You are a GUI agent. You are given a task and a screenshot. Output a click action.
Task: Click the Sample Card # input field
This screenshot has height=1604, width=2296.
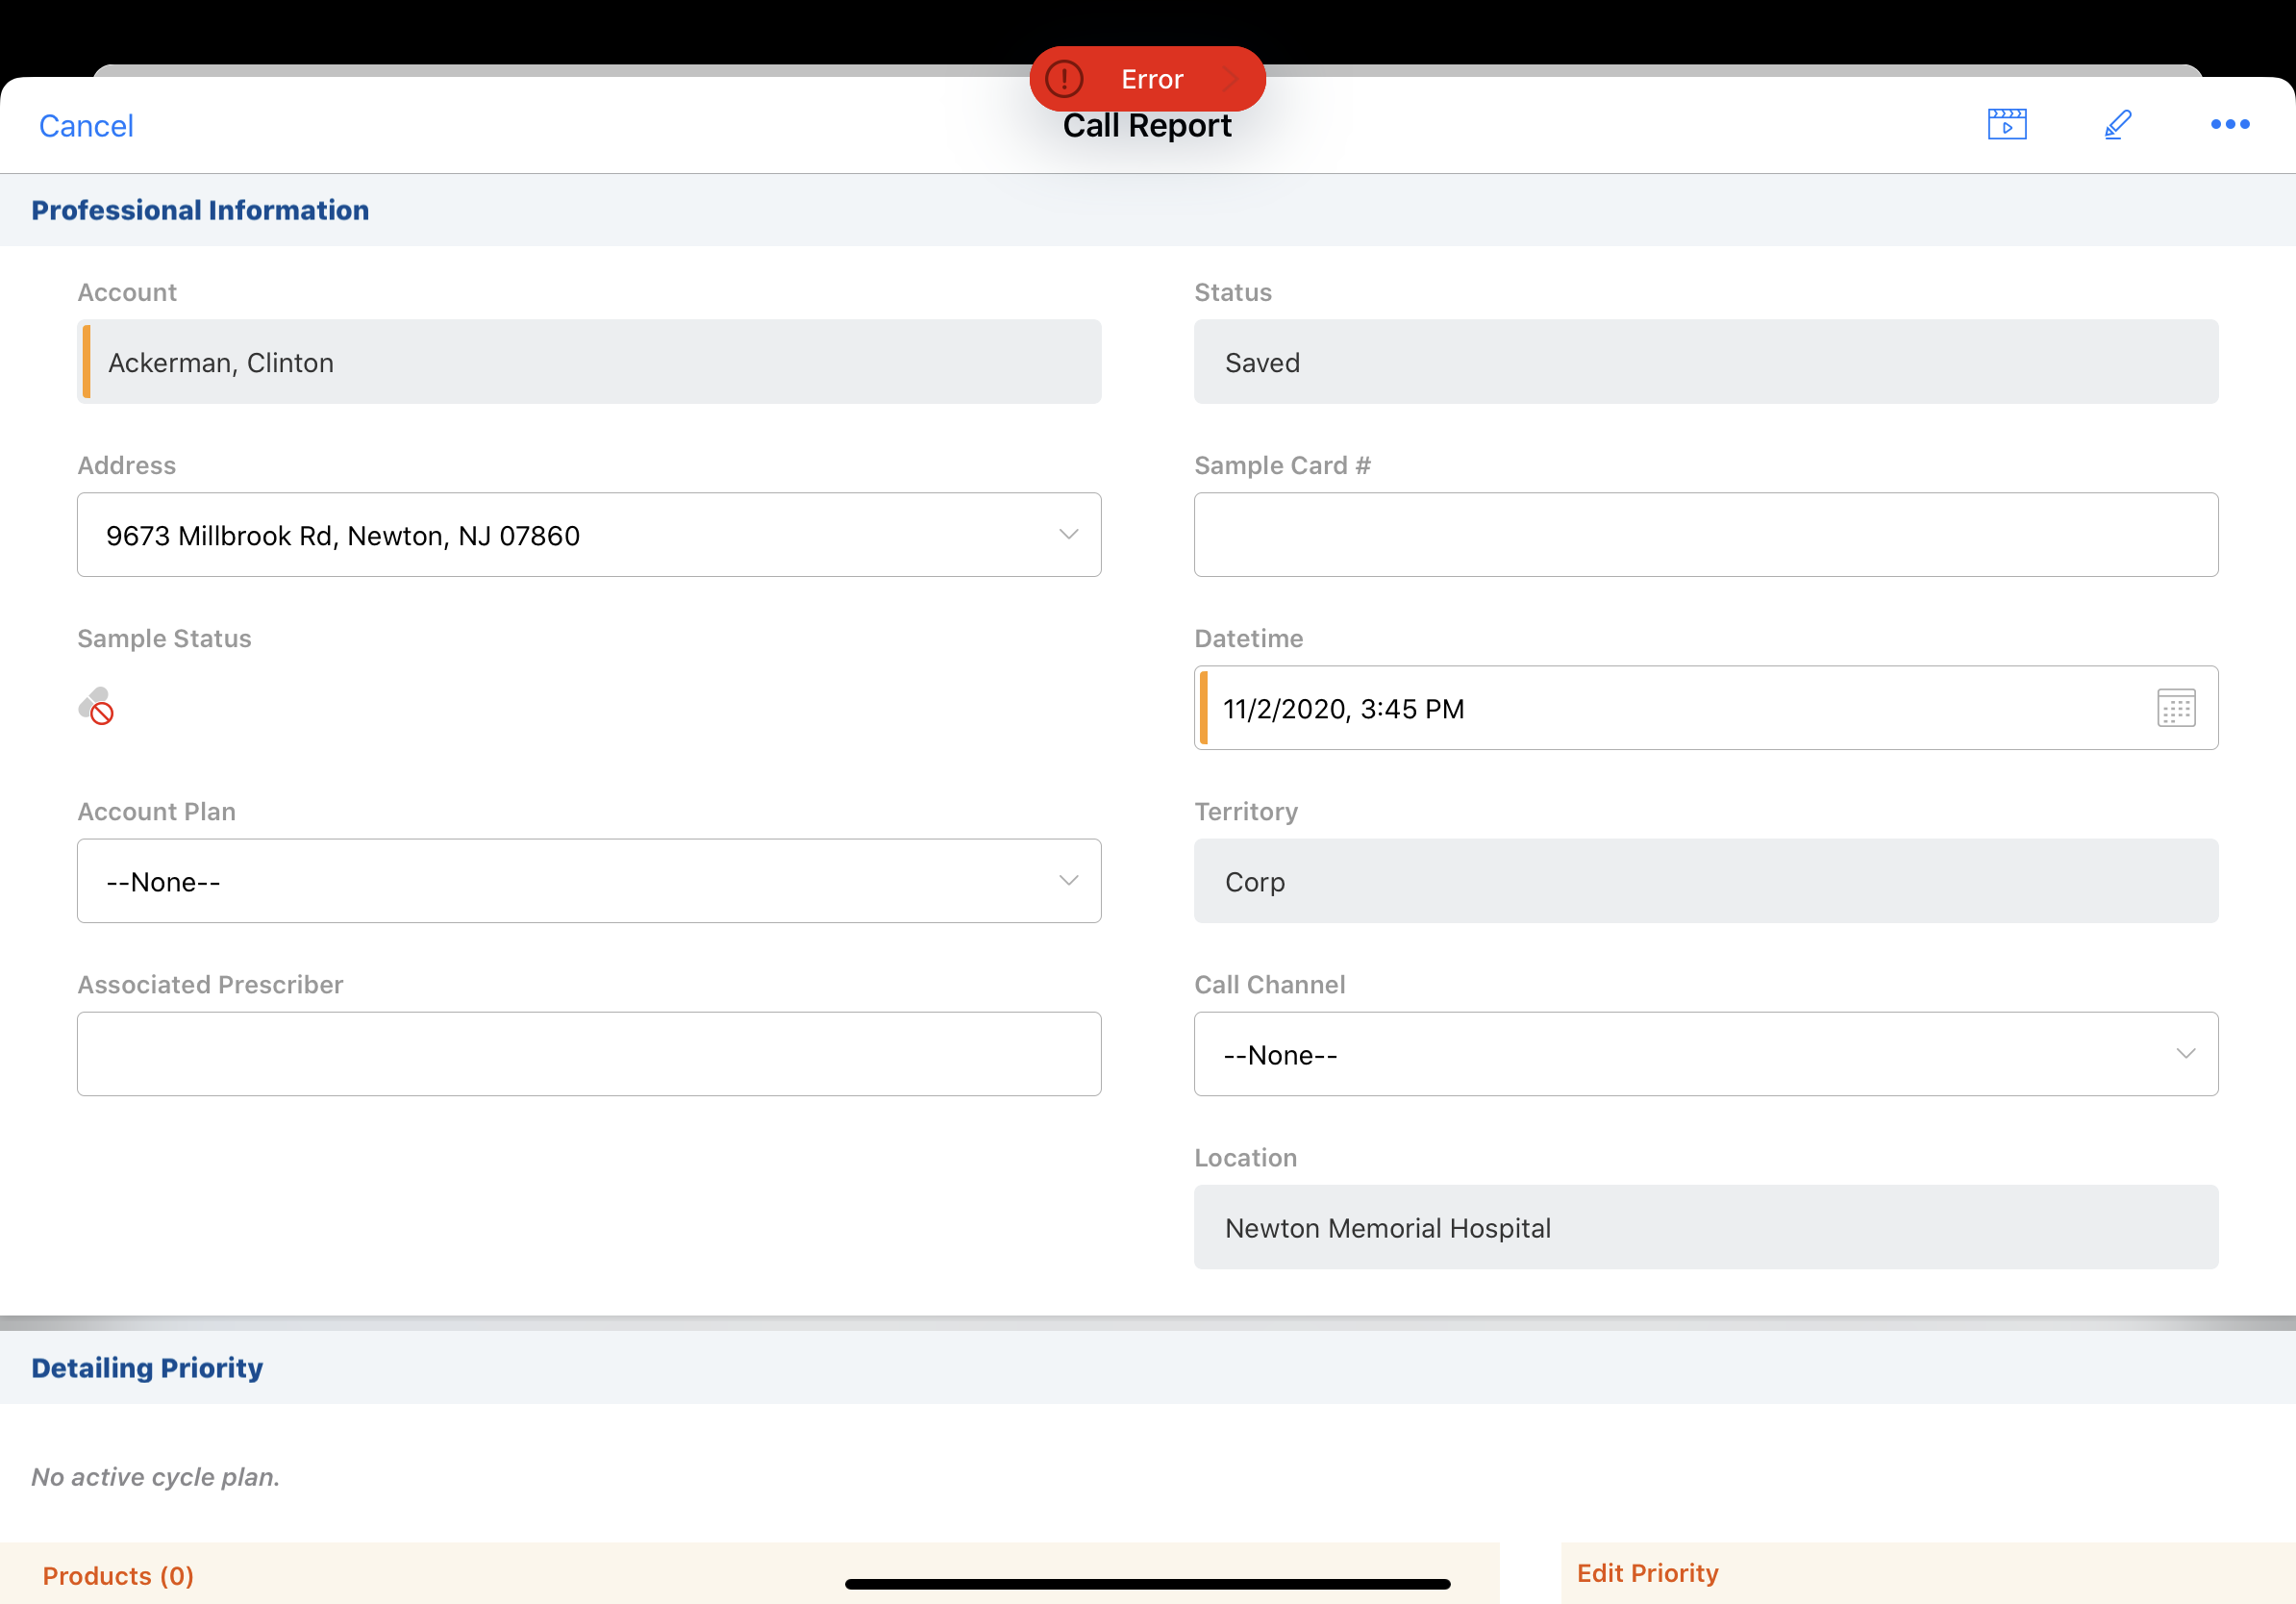[1705, 535]
